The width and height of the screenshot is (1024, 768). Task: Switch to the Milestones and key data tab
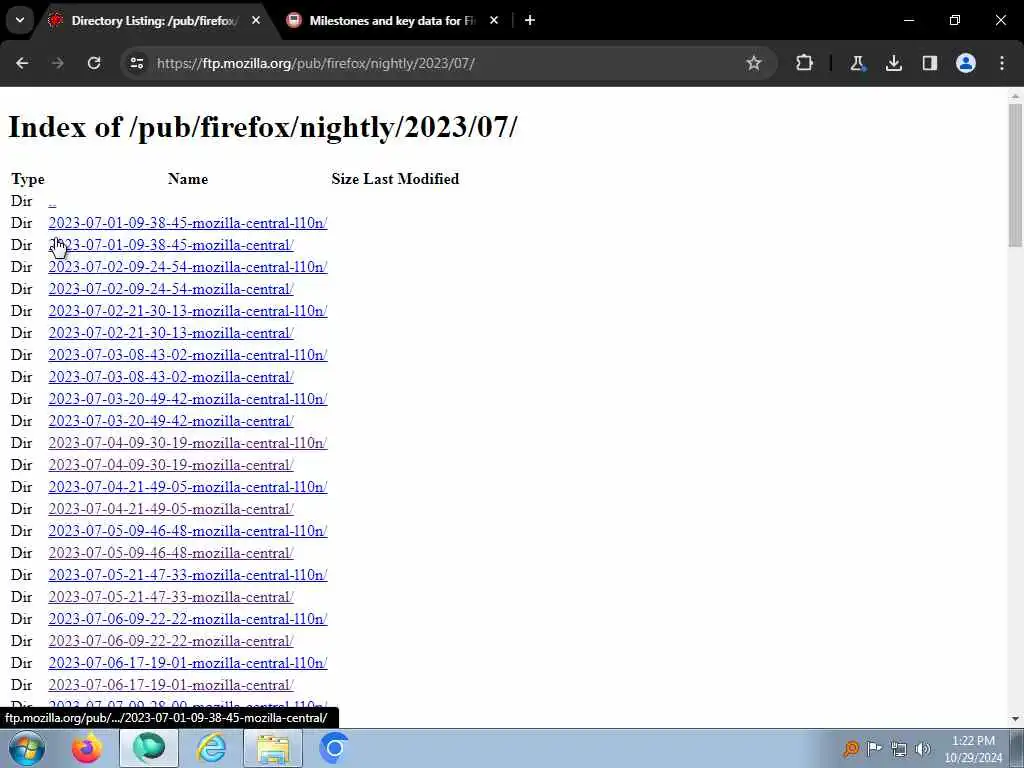point(392,20)
